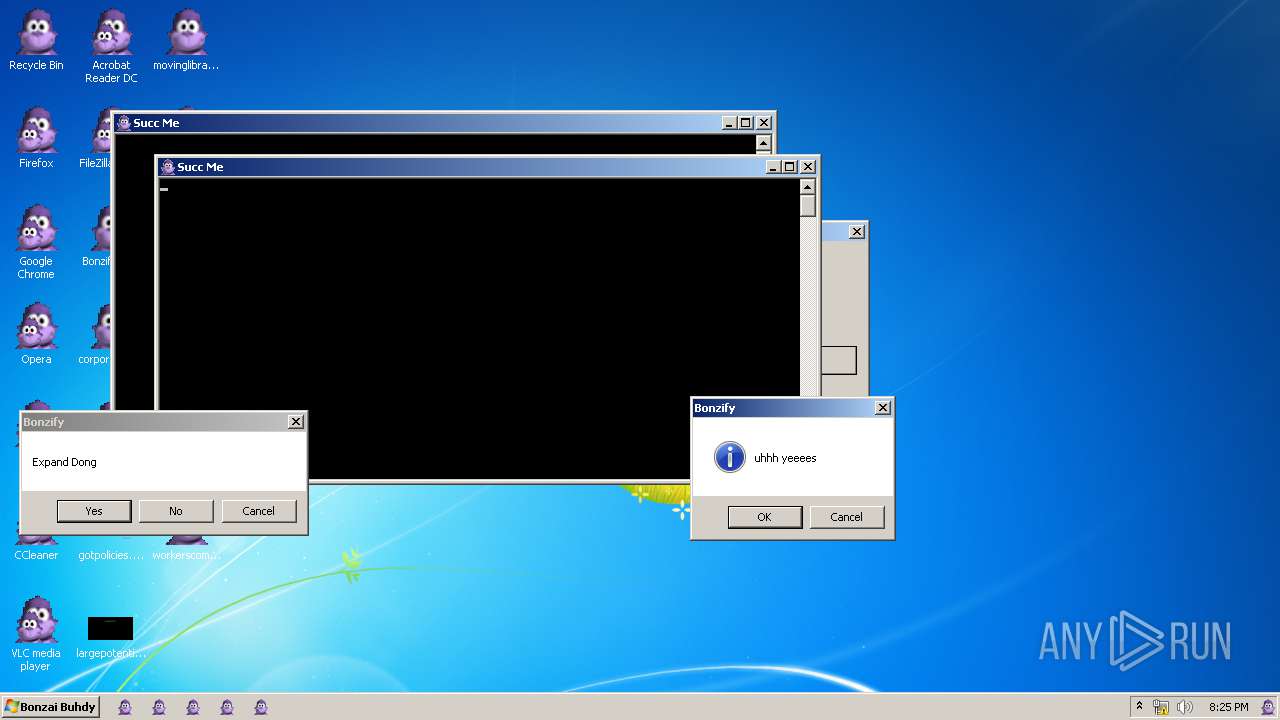Maximize the front Succ Me window
Viewport: 1280px width, 720px height.
click(x=789, y=167)
